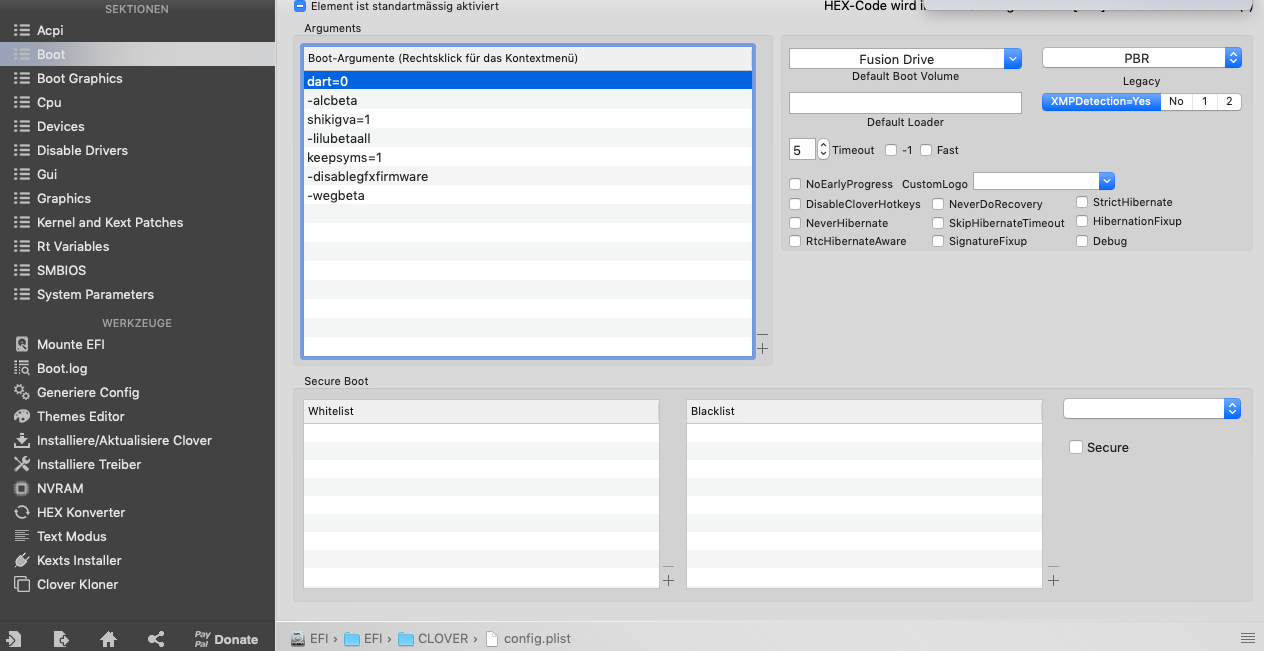Enable the Timeout -1 checkbox
1264x651 pixels.
point(891,150)
